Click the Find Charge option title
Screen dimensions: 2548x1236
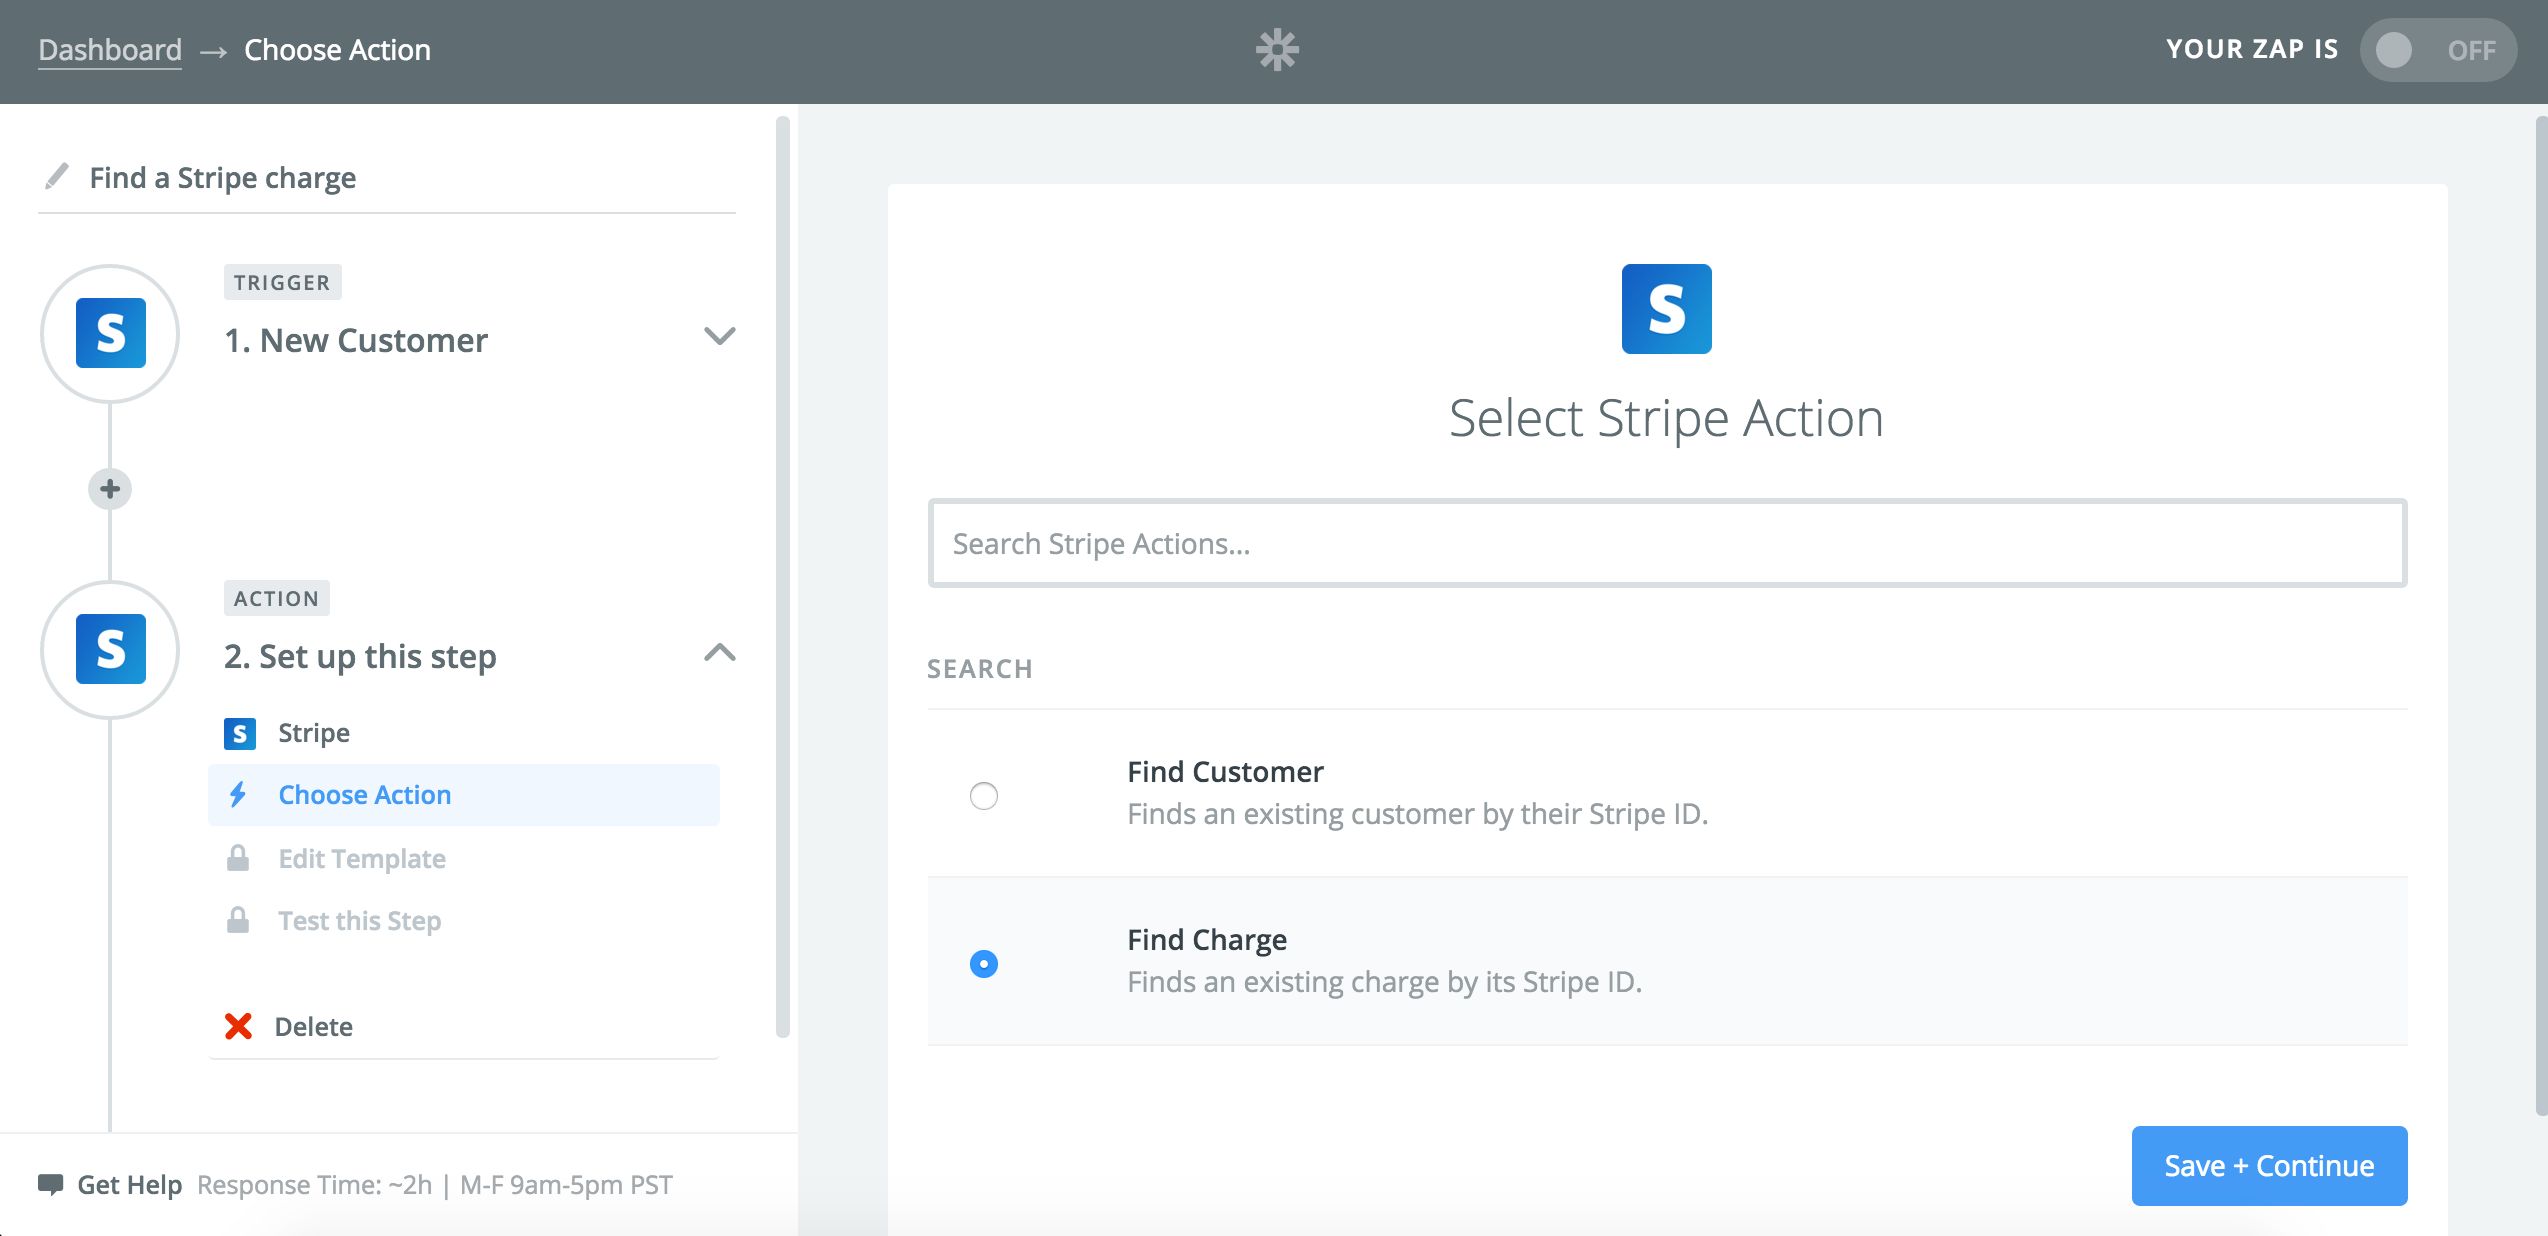(1207, 940)
